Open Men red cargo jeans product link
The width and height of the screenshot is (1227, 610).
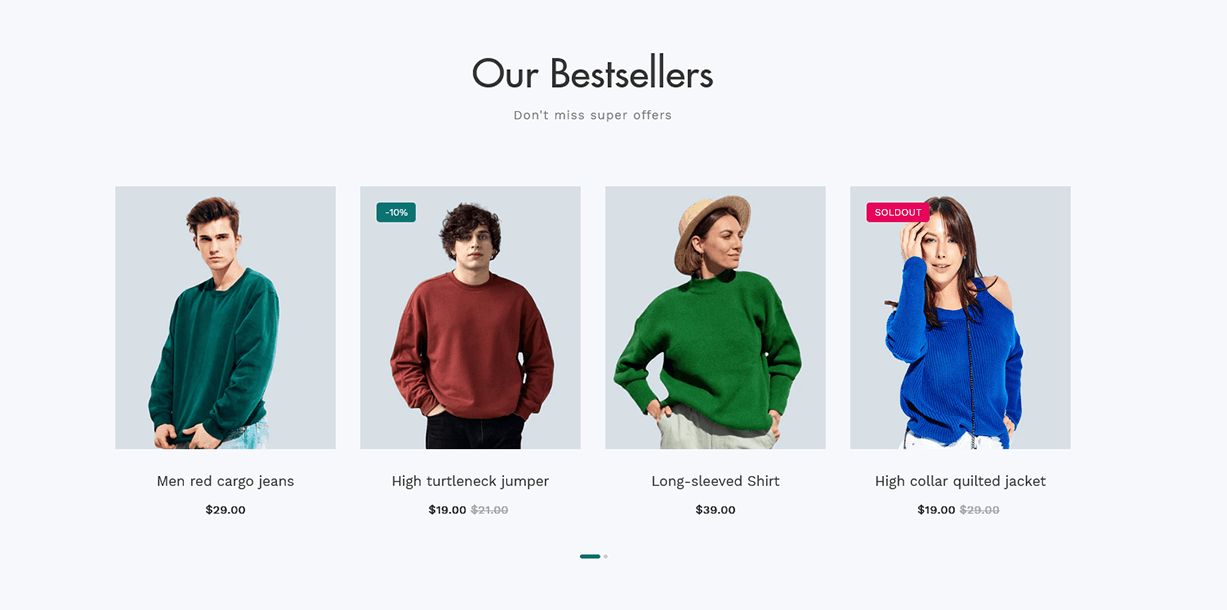(x=225, y=481)
